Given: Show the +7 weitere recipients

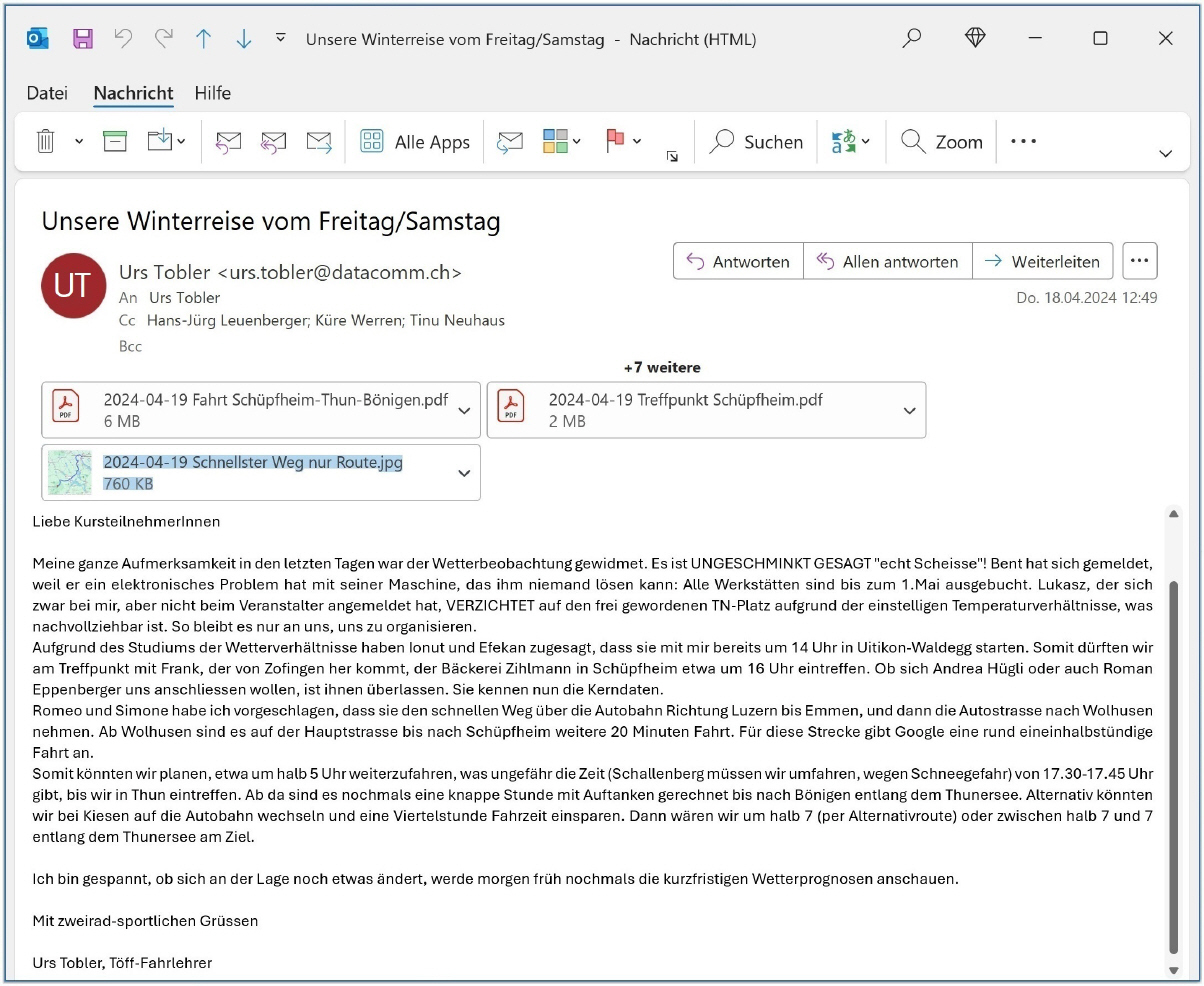Looking at the screenshot, I should tap(662, 367).
